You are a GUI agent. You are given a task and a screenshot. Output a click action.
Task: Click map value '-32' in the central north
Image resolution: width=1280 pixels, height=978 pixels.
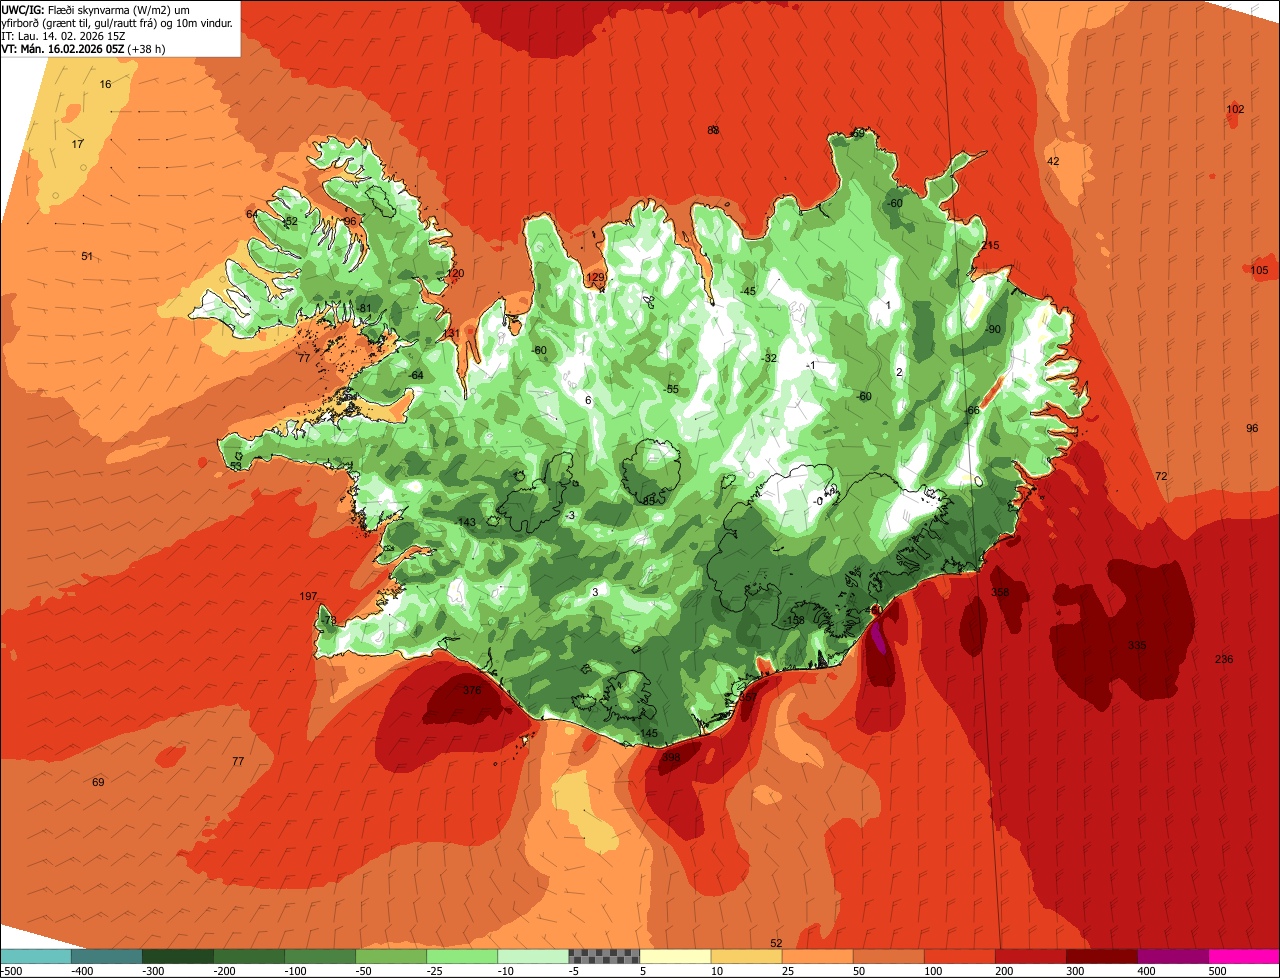coord(768,358)
